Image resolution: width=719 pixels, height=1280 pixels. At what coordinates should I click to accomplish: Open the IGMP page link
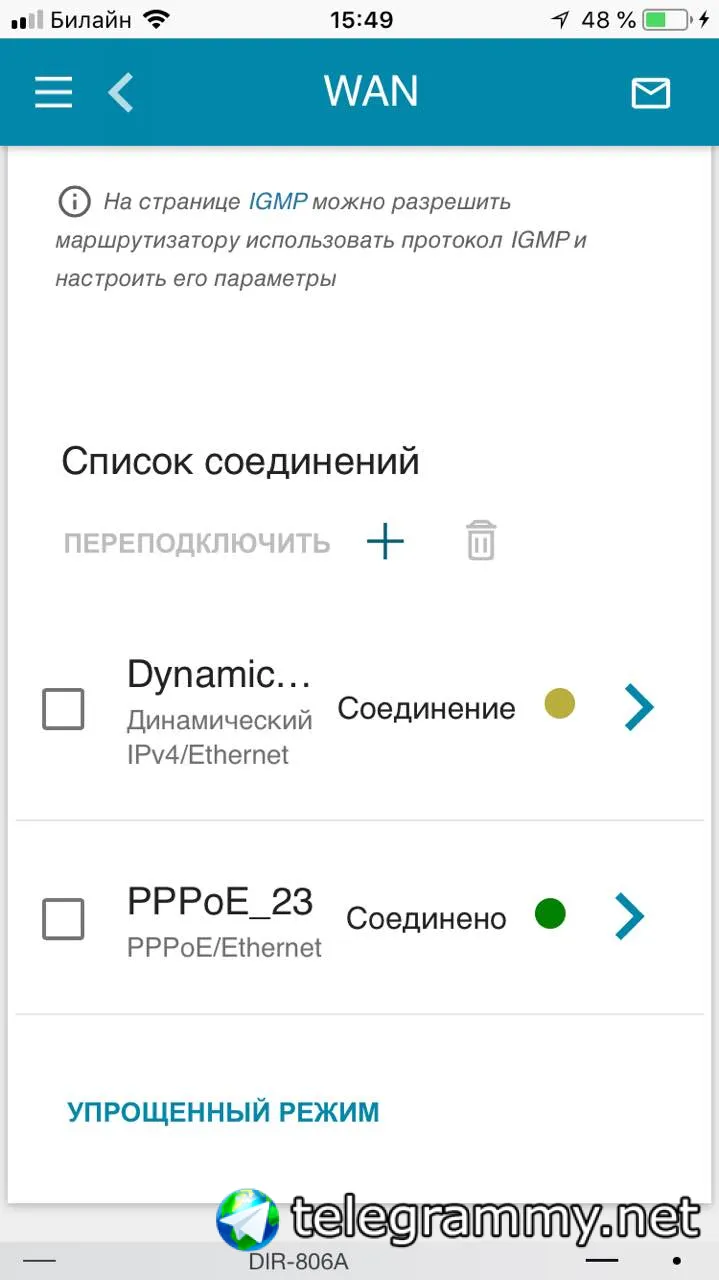click(277, 202)
